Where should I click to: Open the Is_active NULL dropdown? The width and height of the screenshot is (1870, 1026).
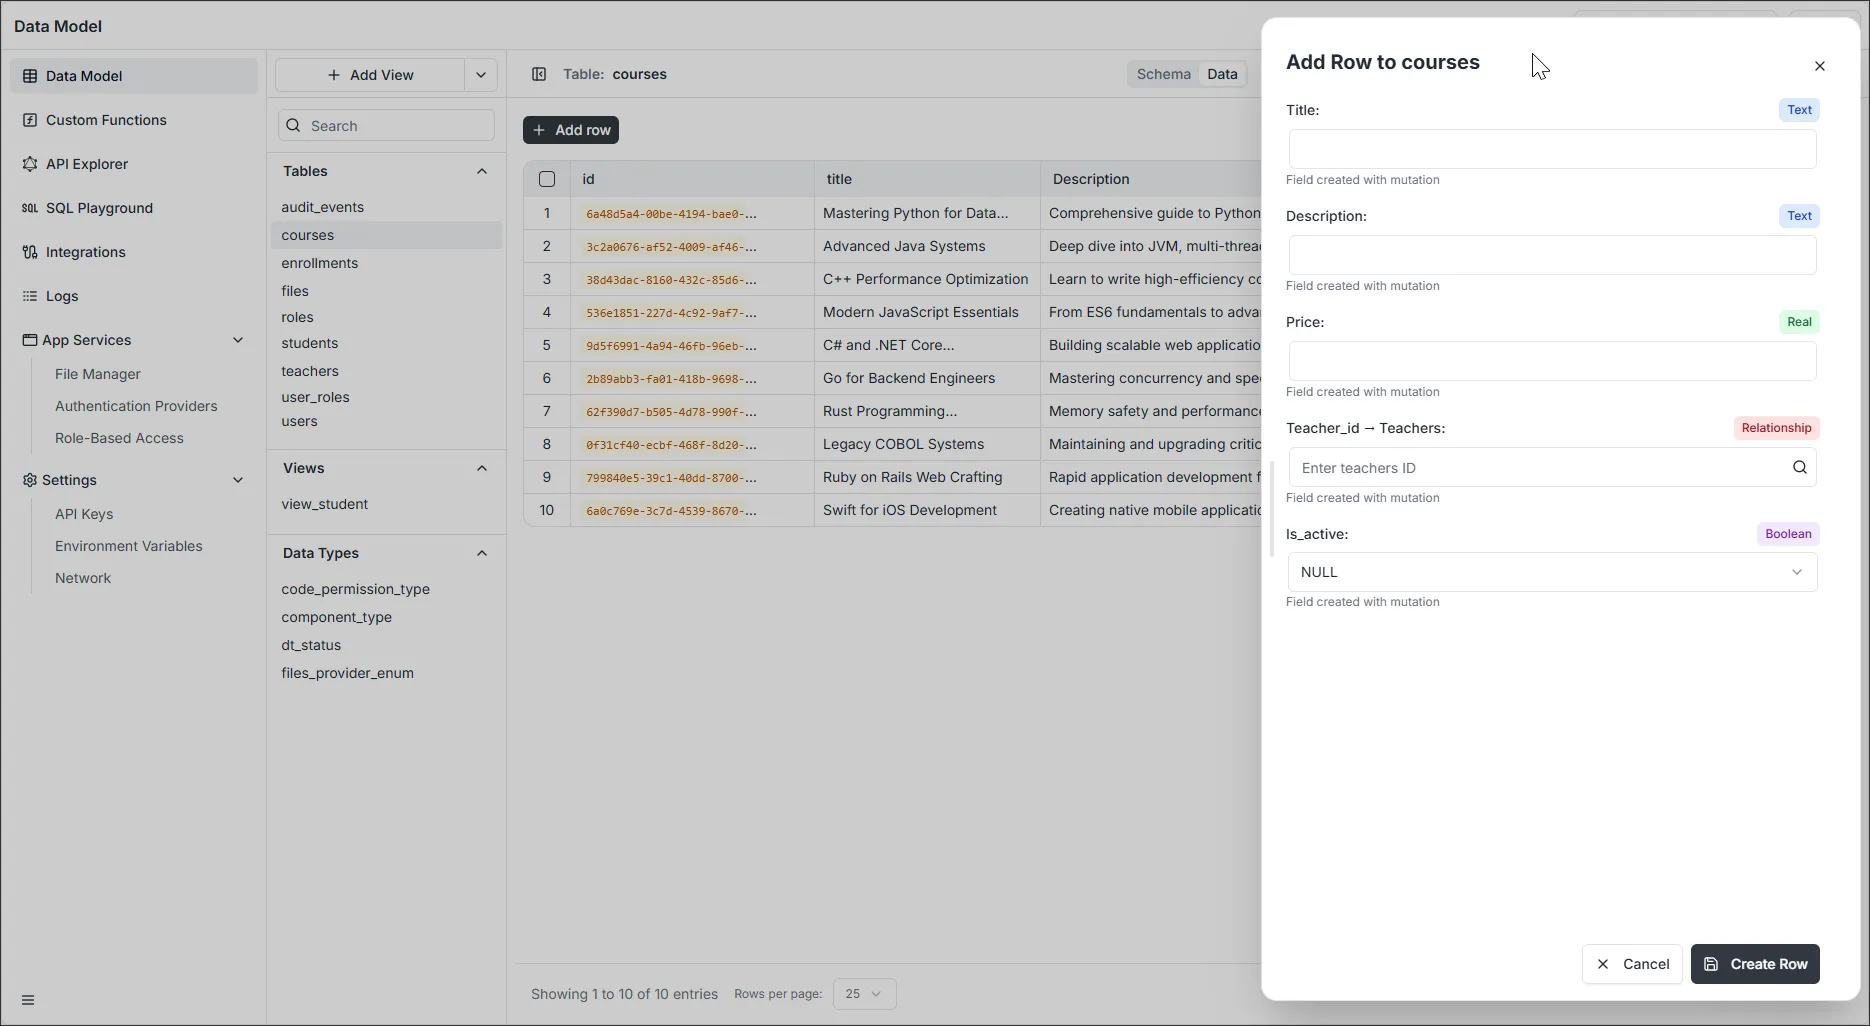1552,572
